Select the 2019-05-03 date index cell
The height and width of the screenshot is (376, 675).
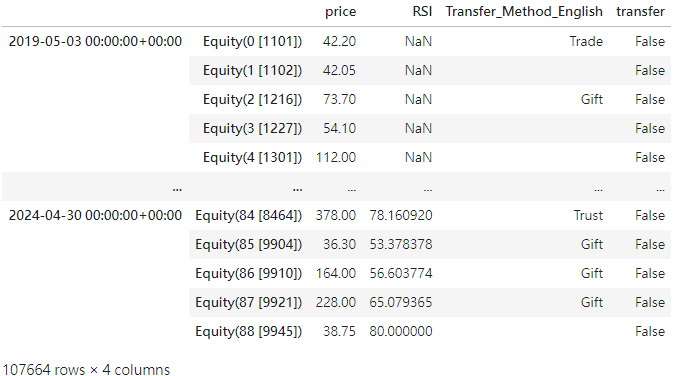point(95,41)
